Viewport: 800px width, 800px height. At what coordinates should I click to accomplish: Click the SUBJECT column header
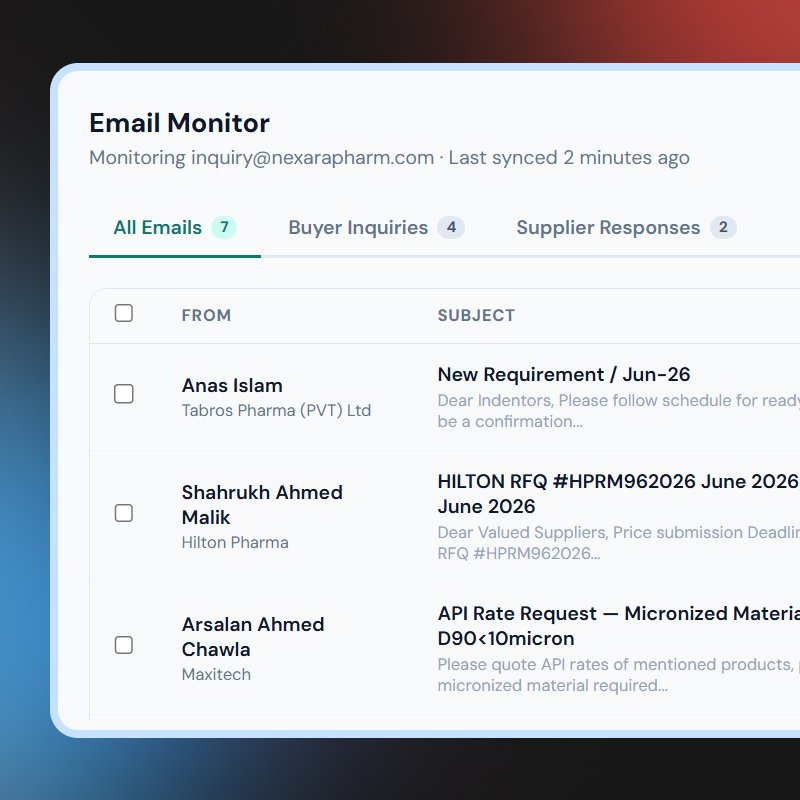click(477, 315)
